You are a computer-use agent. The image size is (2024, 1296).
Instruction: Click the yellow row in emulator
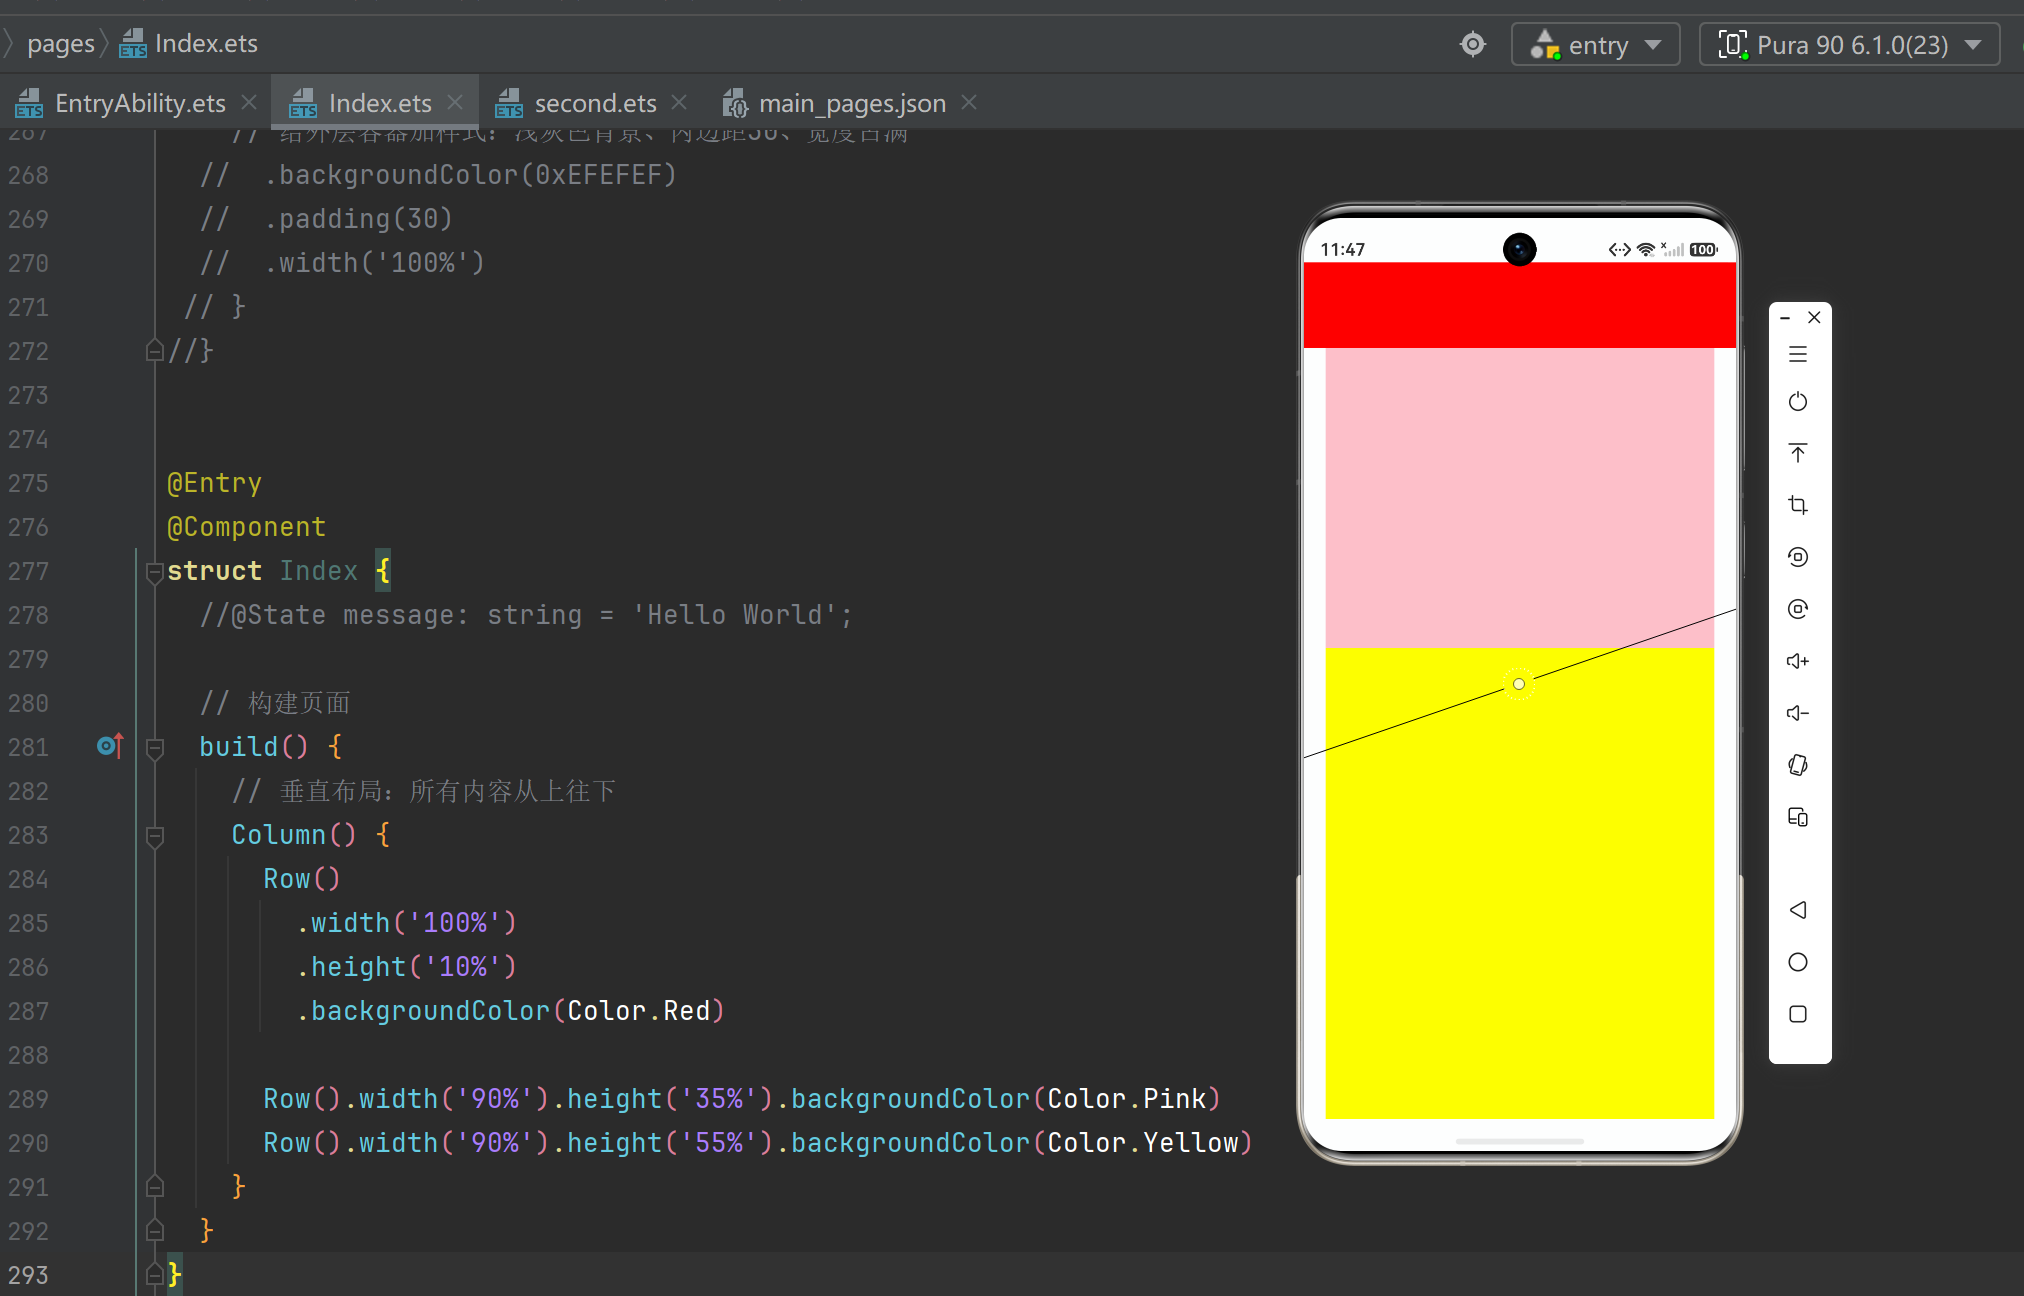click(1519, 883)
